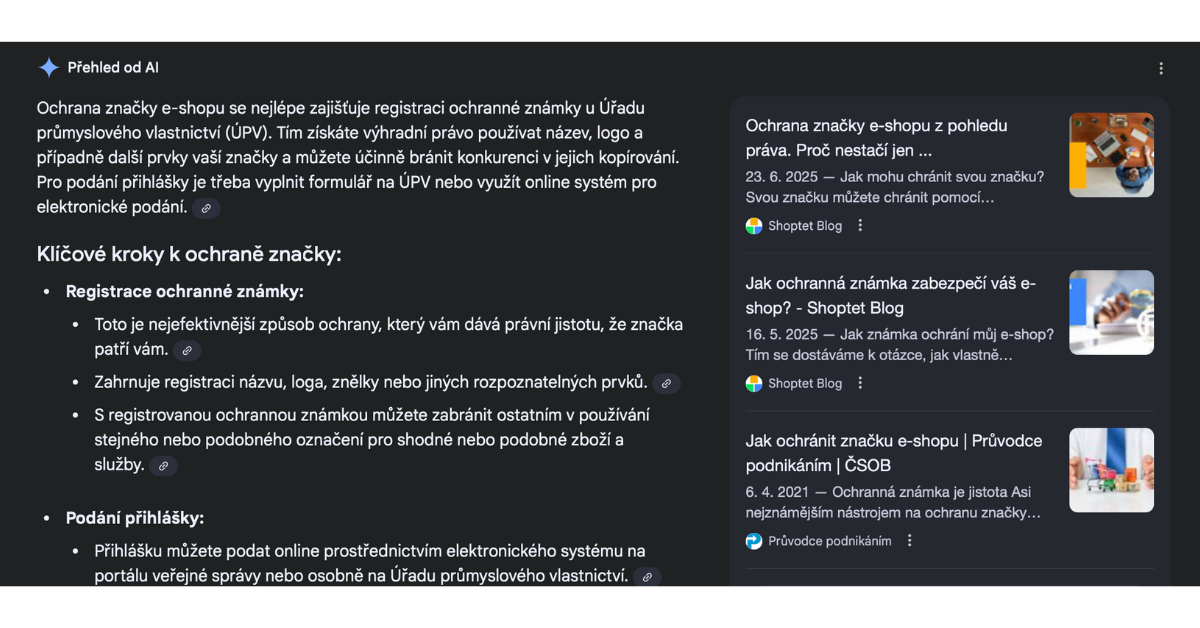Screen dimensions: 1200x628
Task: Open more options for second Shoptet Blog result
Action: tap(860, 383)
